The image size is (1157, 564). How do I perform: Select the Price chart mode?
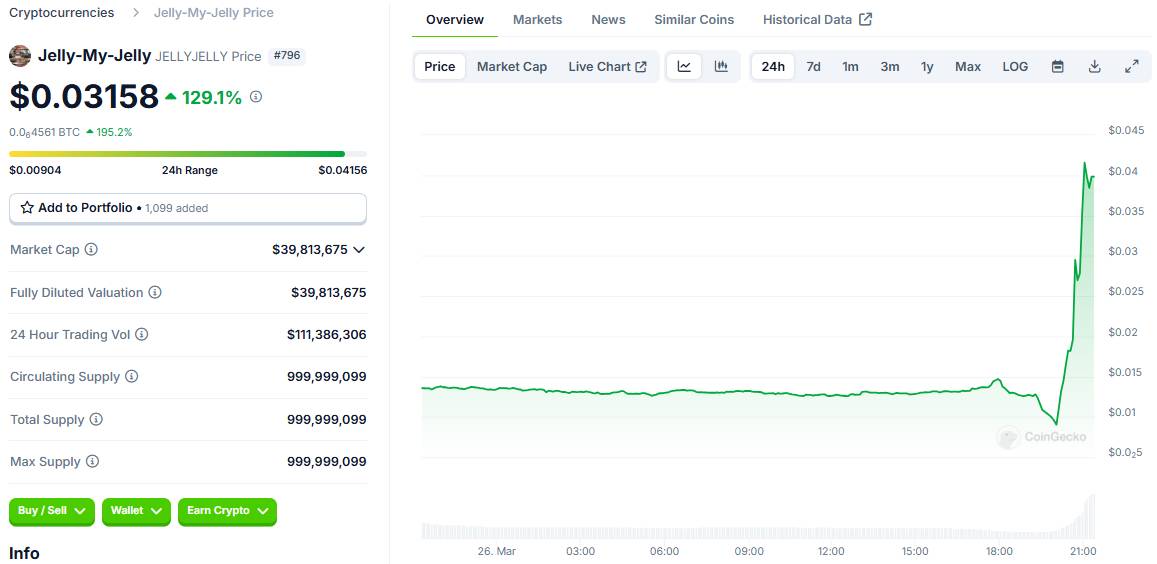click(x=440, y=66)
